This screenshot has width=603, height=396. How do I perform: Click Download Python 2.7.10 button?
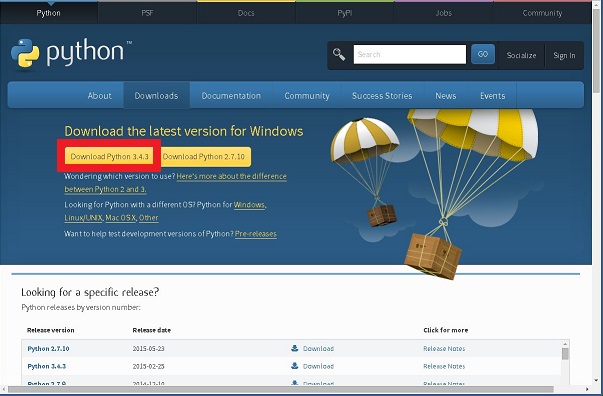tap(204, 156)
